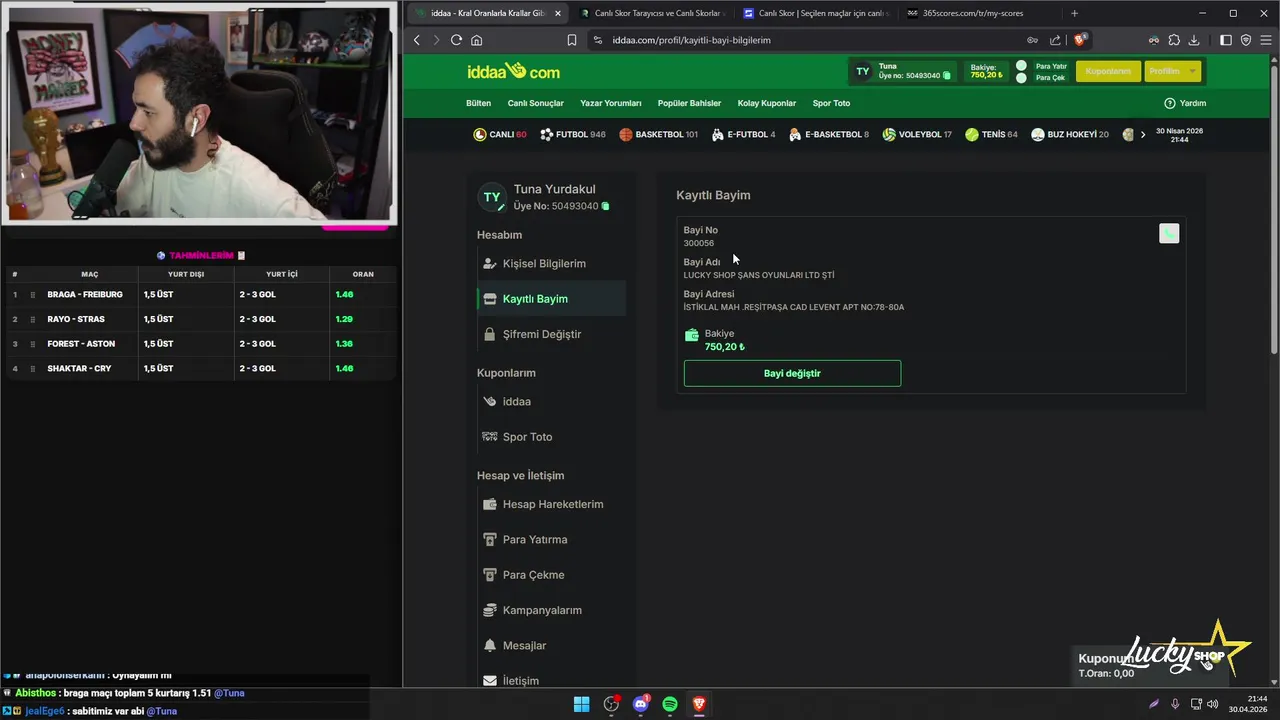Select the E-BASKETBOL 8 category

pyautogui.click(x=829, y=134)
